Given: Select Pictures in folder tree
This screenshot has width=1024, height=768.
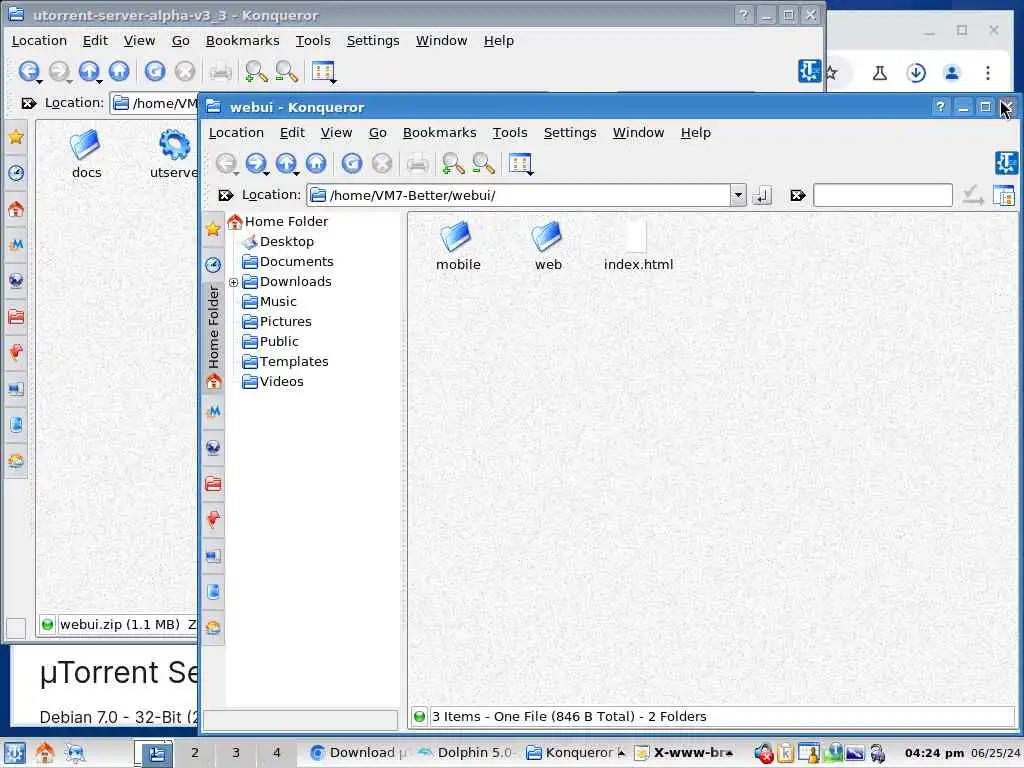Looking at the screenshot, I should (277, 321).
